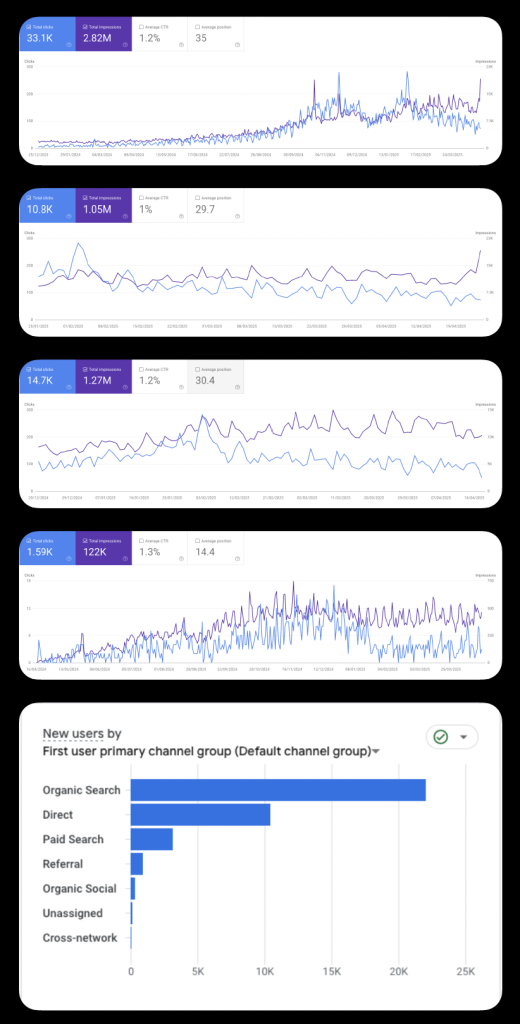Viewport: 520px width, 1024px height.
Task: Enable Average position checkbox showing 35
Action: [198, 26]
